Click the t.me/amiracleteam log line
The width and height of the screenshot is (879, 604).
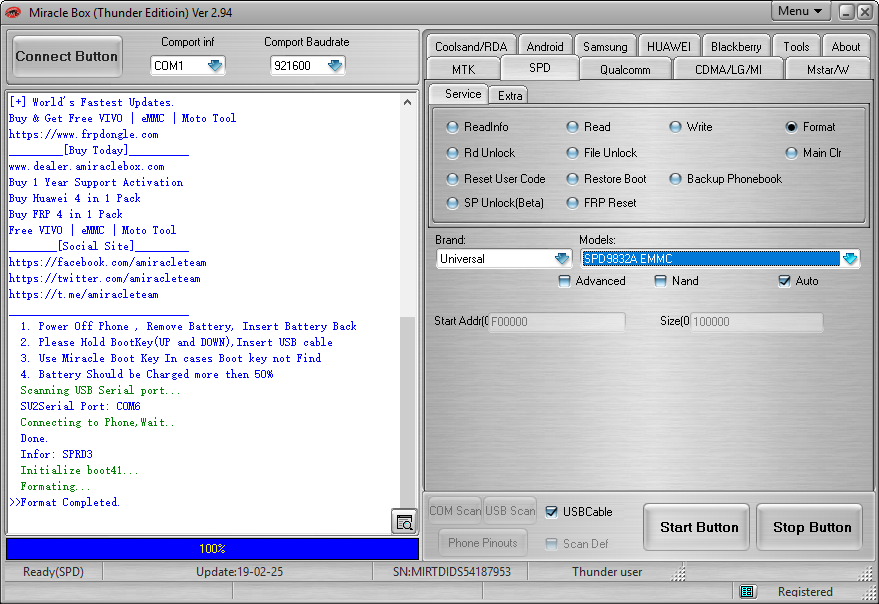[84, 294]
